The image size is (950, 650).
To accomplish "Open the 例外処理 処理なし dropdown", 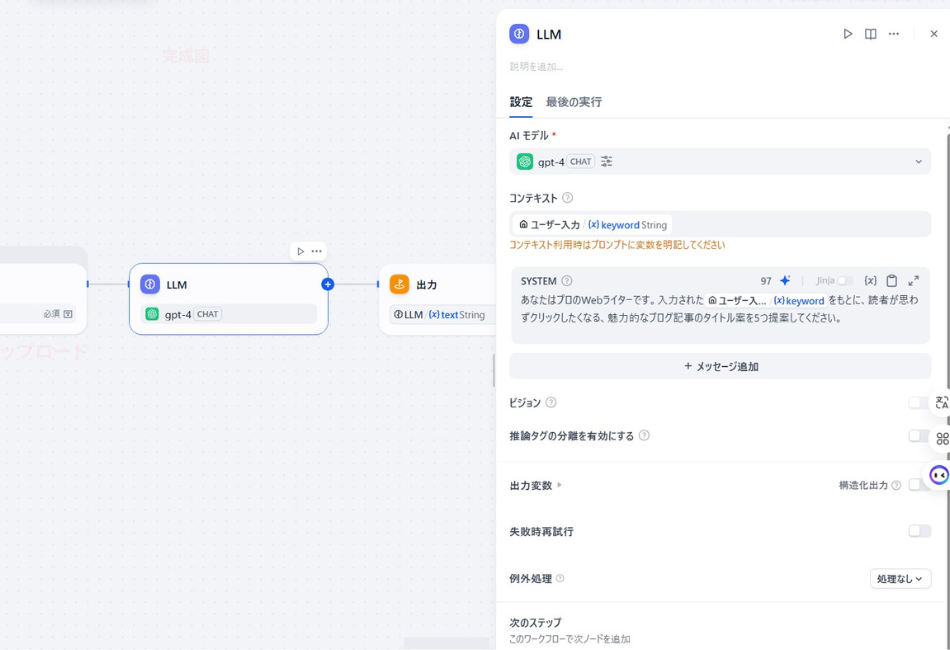I will click(900, 578).
